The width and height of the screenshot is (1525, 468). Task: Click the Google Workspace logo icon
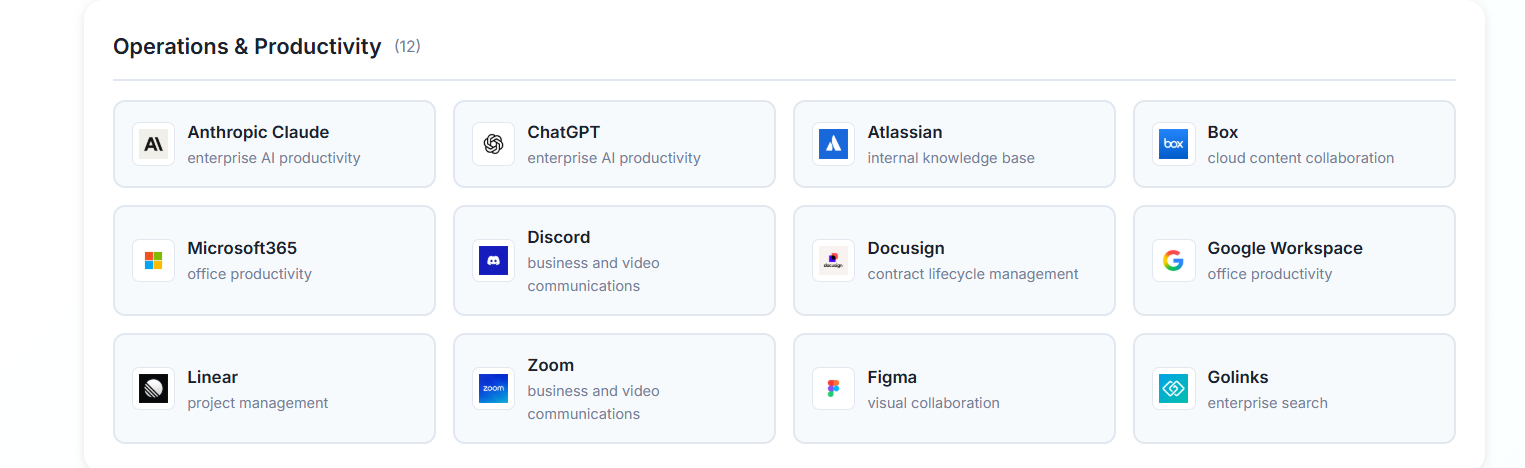click(x=1173, y=261)
